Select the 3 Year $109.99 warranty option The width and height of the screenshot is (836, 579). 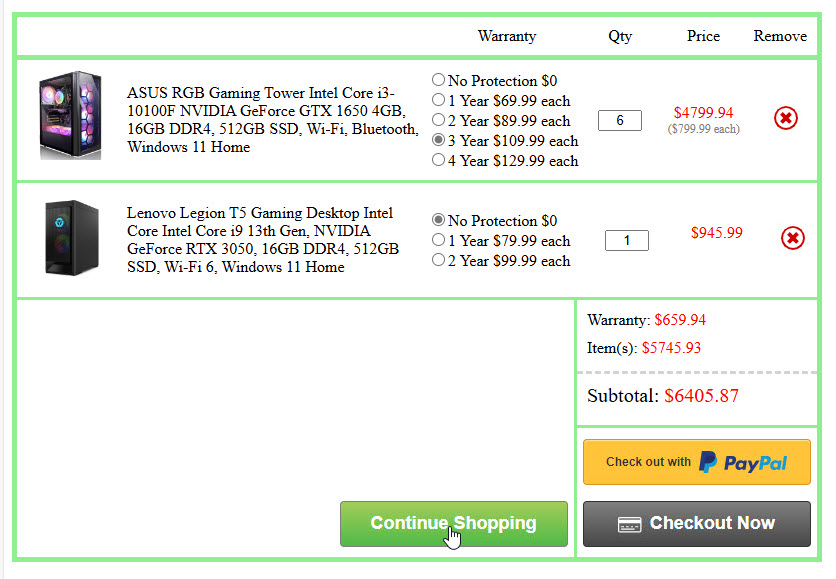pos(438,140)
